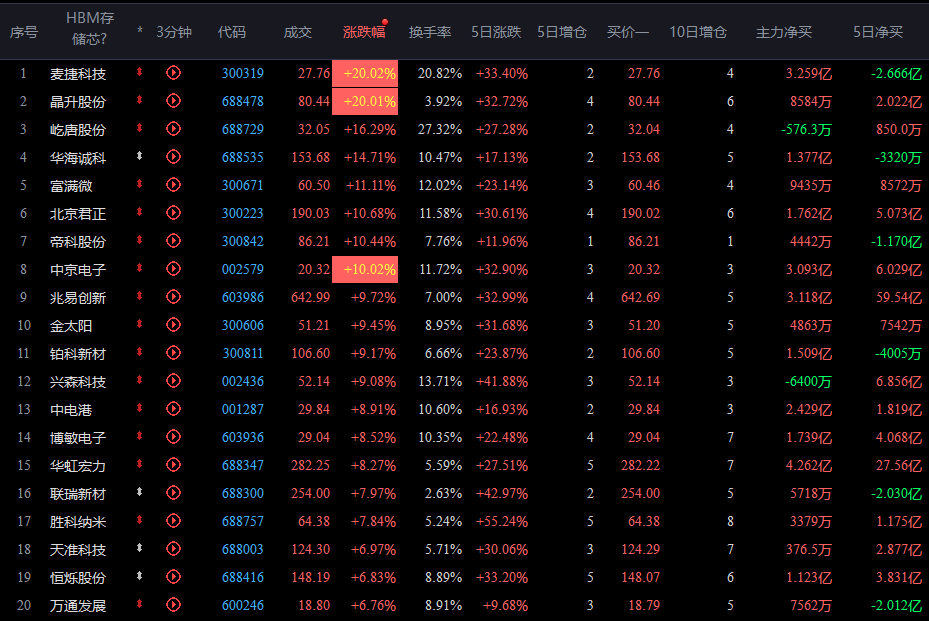The image size is (929, 621).
Task: Open stock code 002436
Action: pos(242,382)
